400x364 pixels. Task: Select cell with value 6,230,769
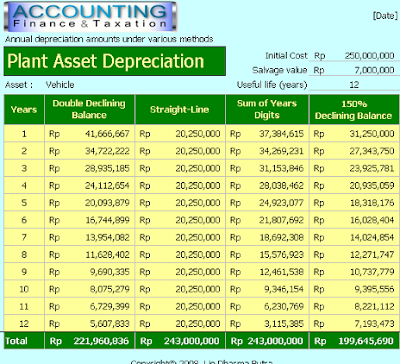click(267, 306)
